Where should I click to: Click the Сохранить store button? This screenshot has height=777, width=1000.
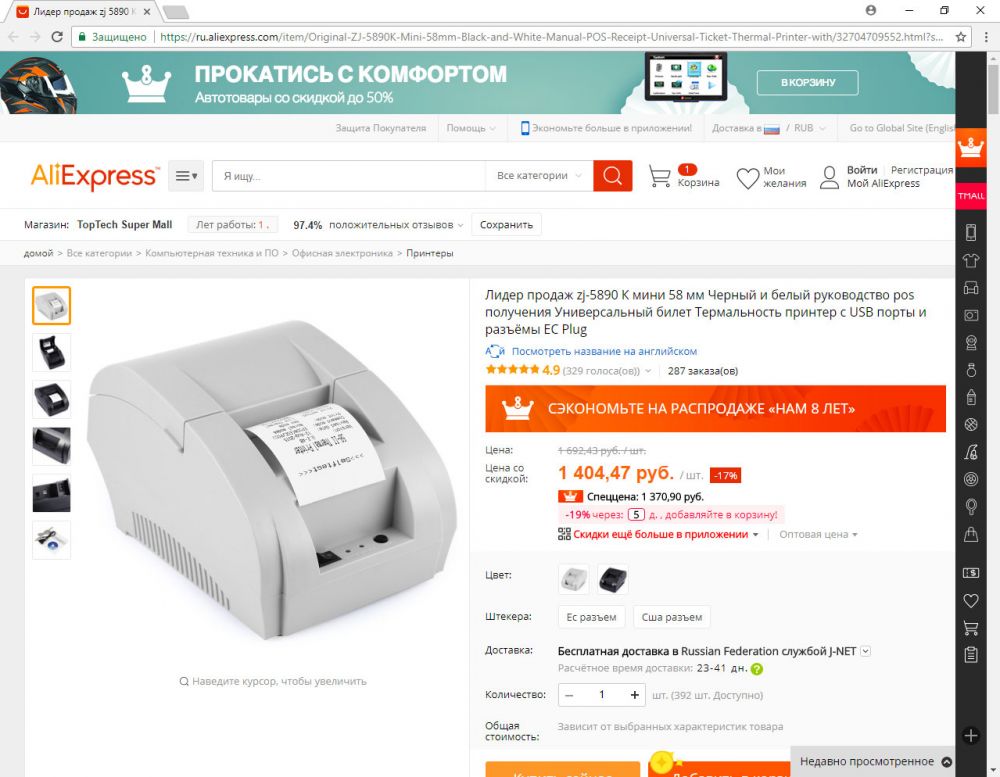(506, 225)
